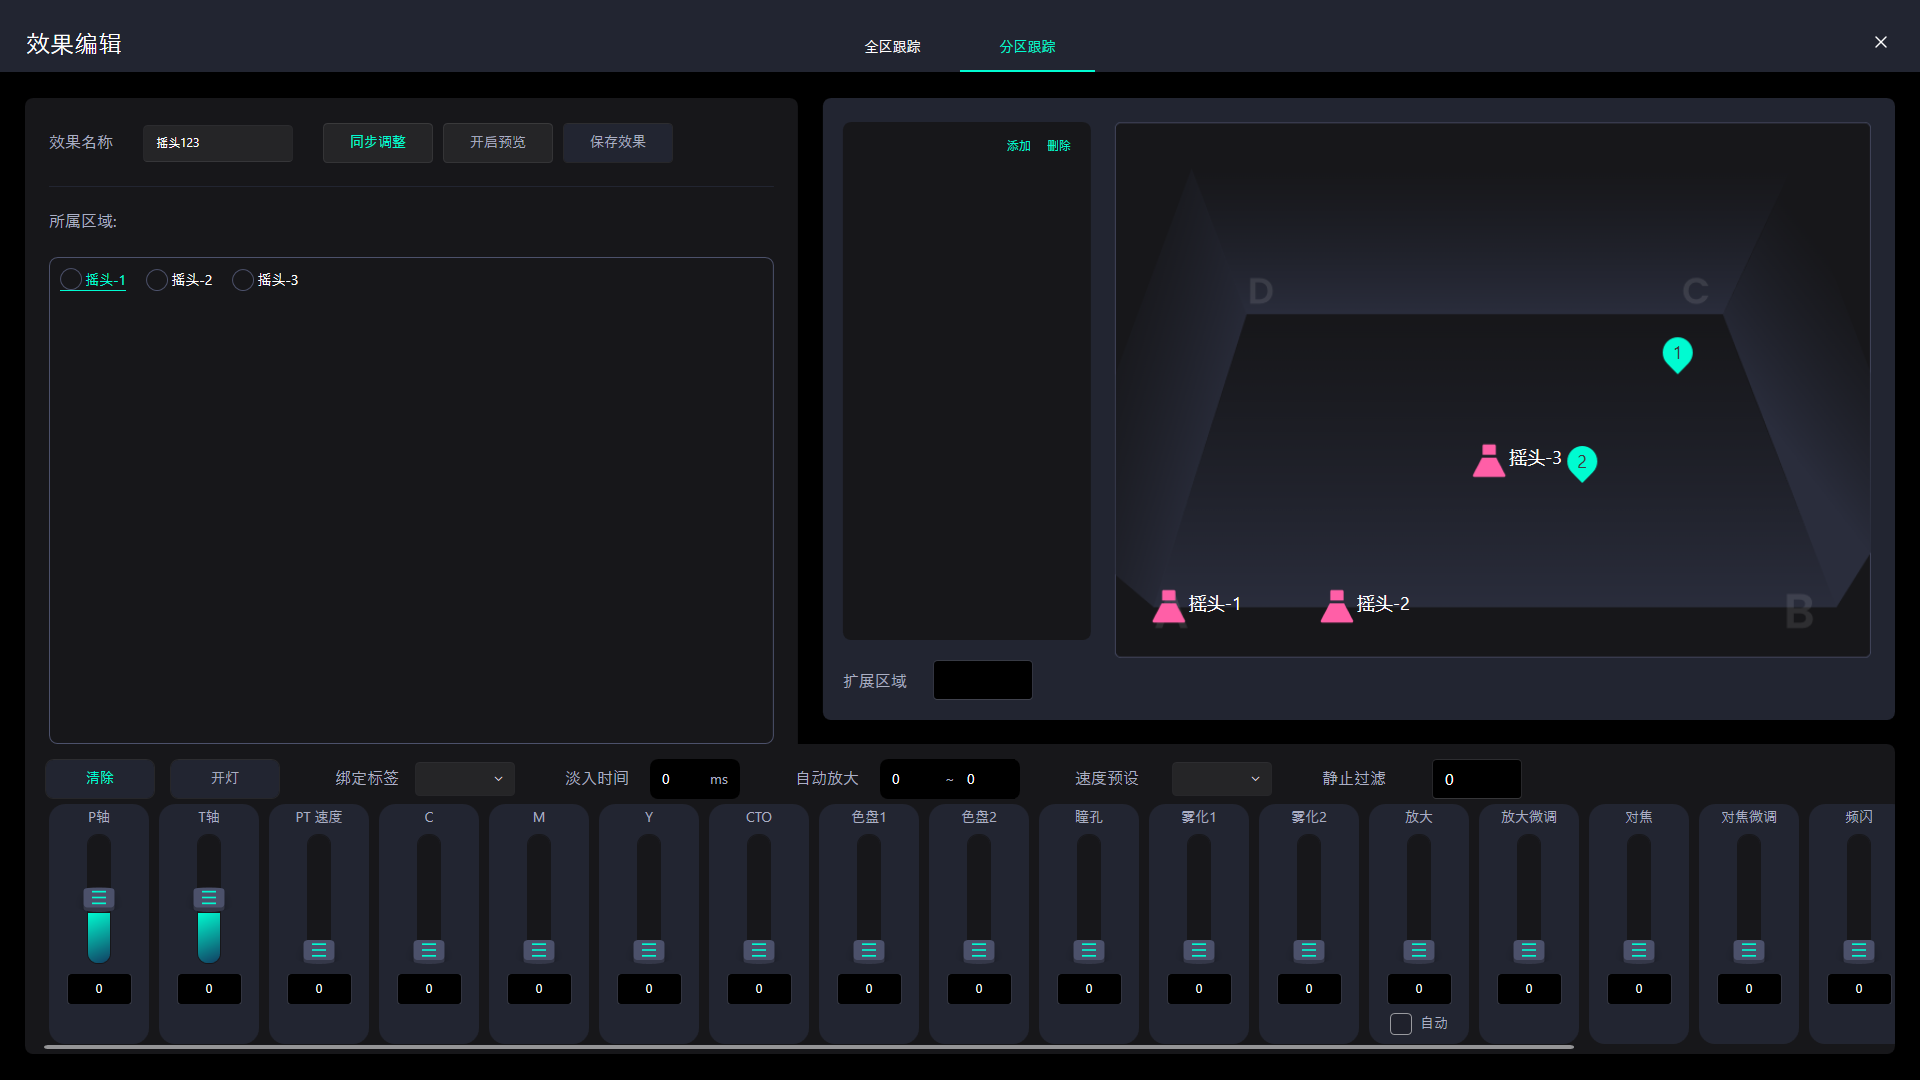Click the T轴 fader handle
This screenshot has height=1080, width=1920.
click(209, 898)
